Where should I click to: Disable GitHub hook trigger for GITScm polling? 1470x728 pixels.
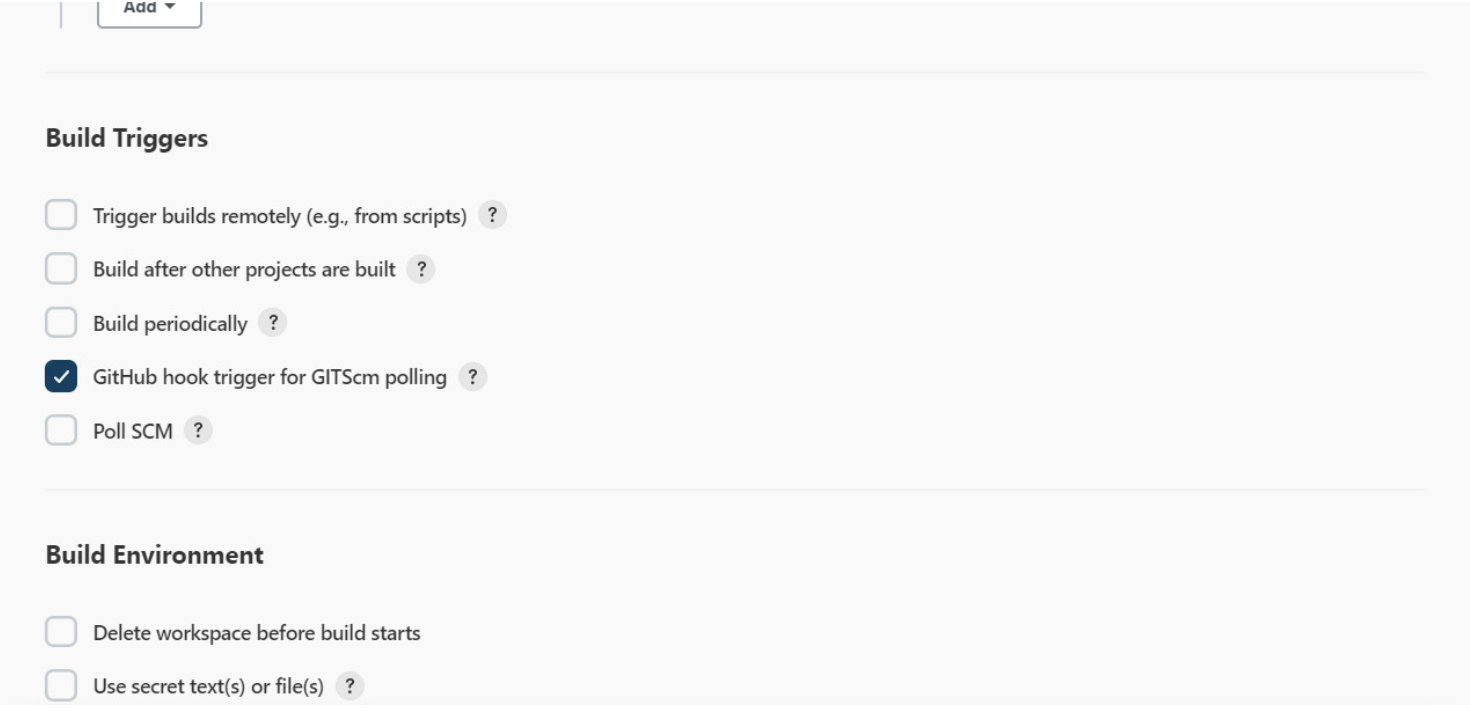pos(60,377)
